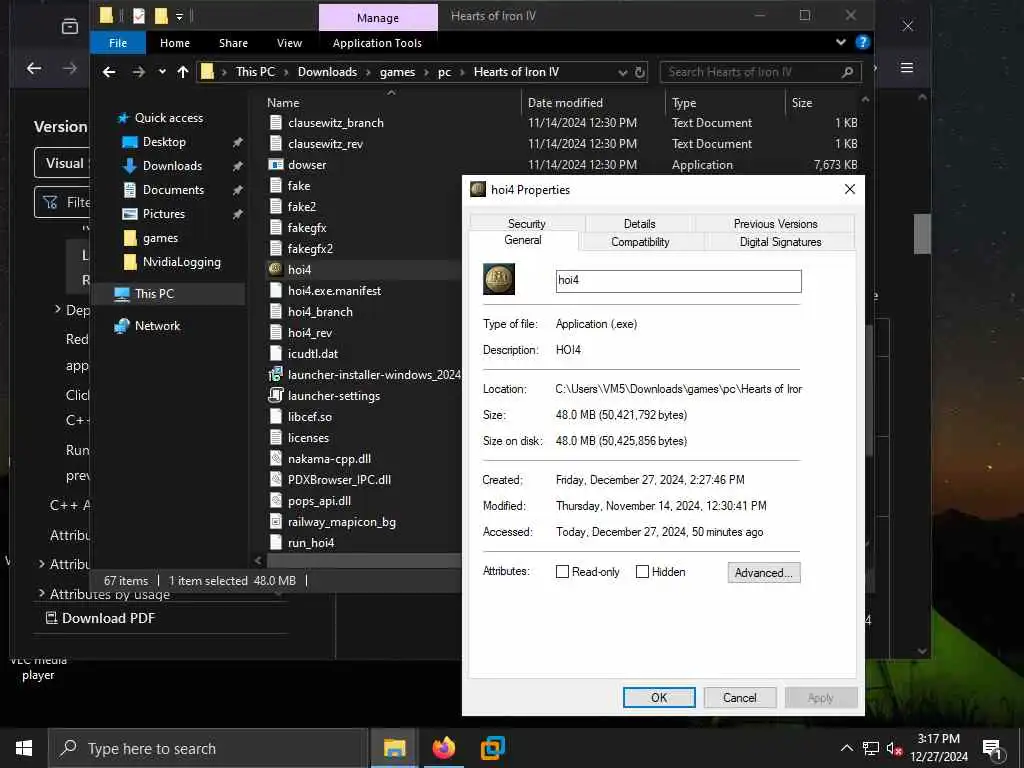
Task: Click the muted volume tray icon
Action: pos(894,748)
